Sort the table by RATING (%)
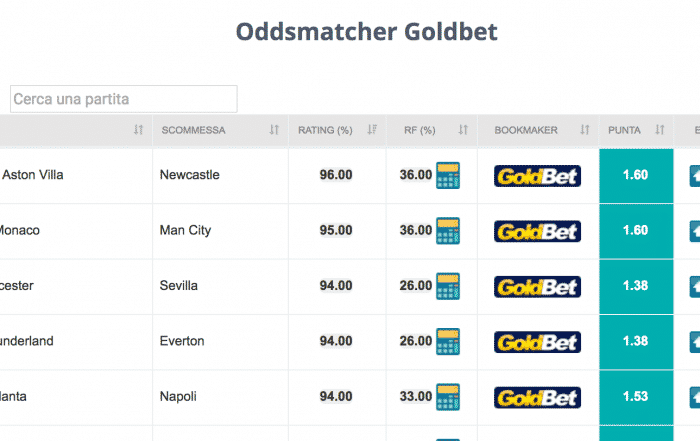The image size is (700, 441). pos(372,130)
